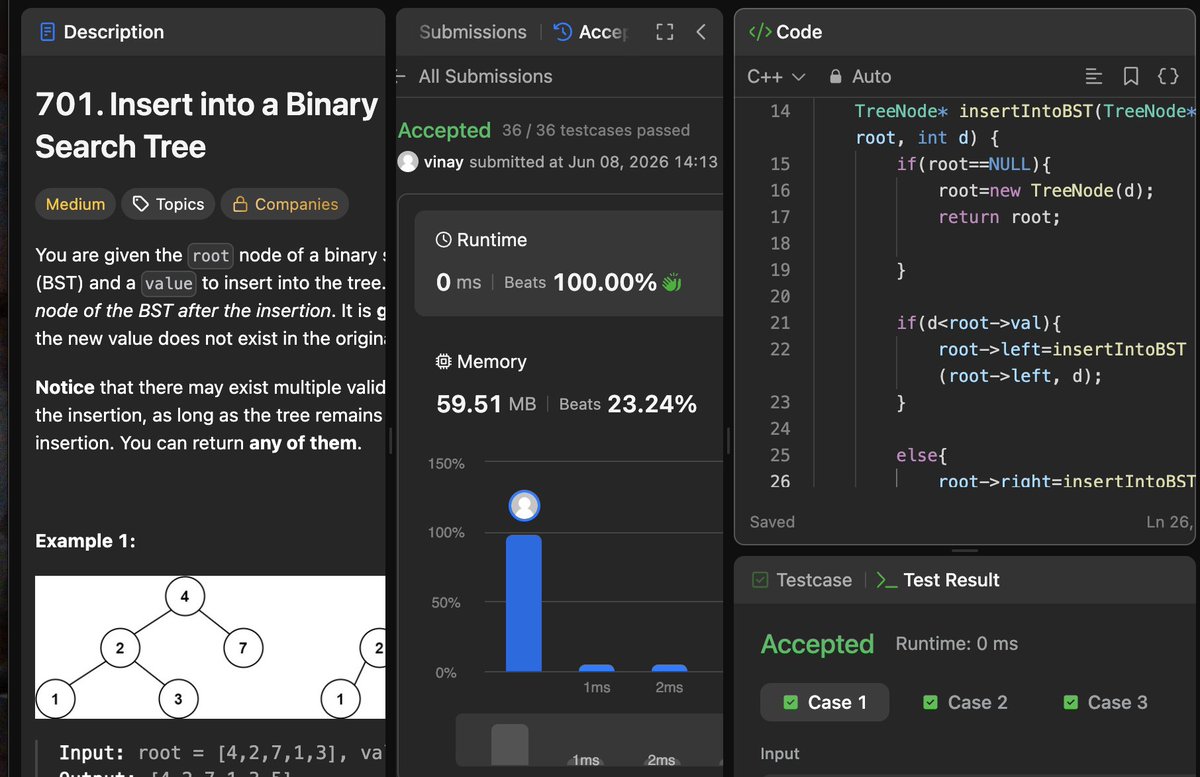The width and height of the screenshot is (1200, 777).
Task: Select Case 3 result
Action: pos(1105,702)
